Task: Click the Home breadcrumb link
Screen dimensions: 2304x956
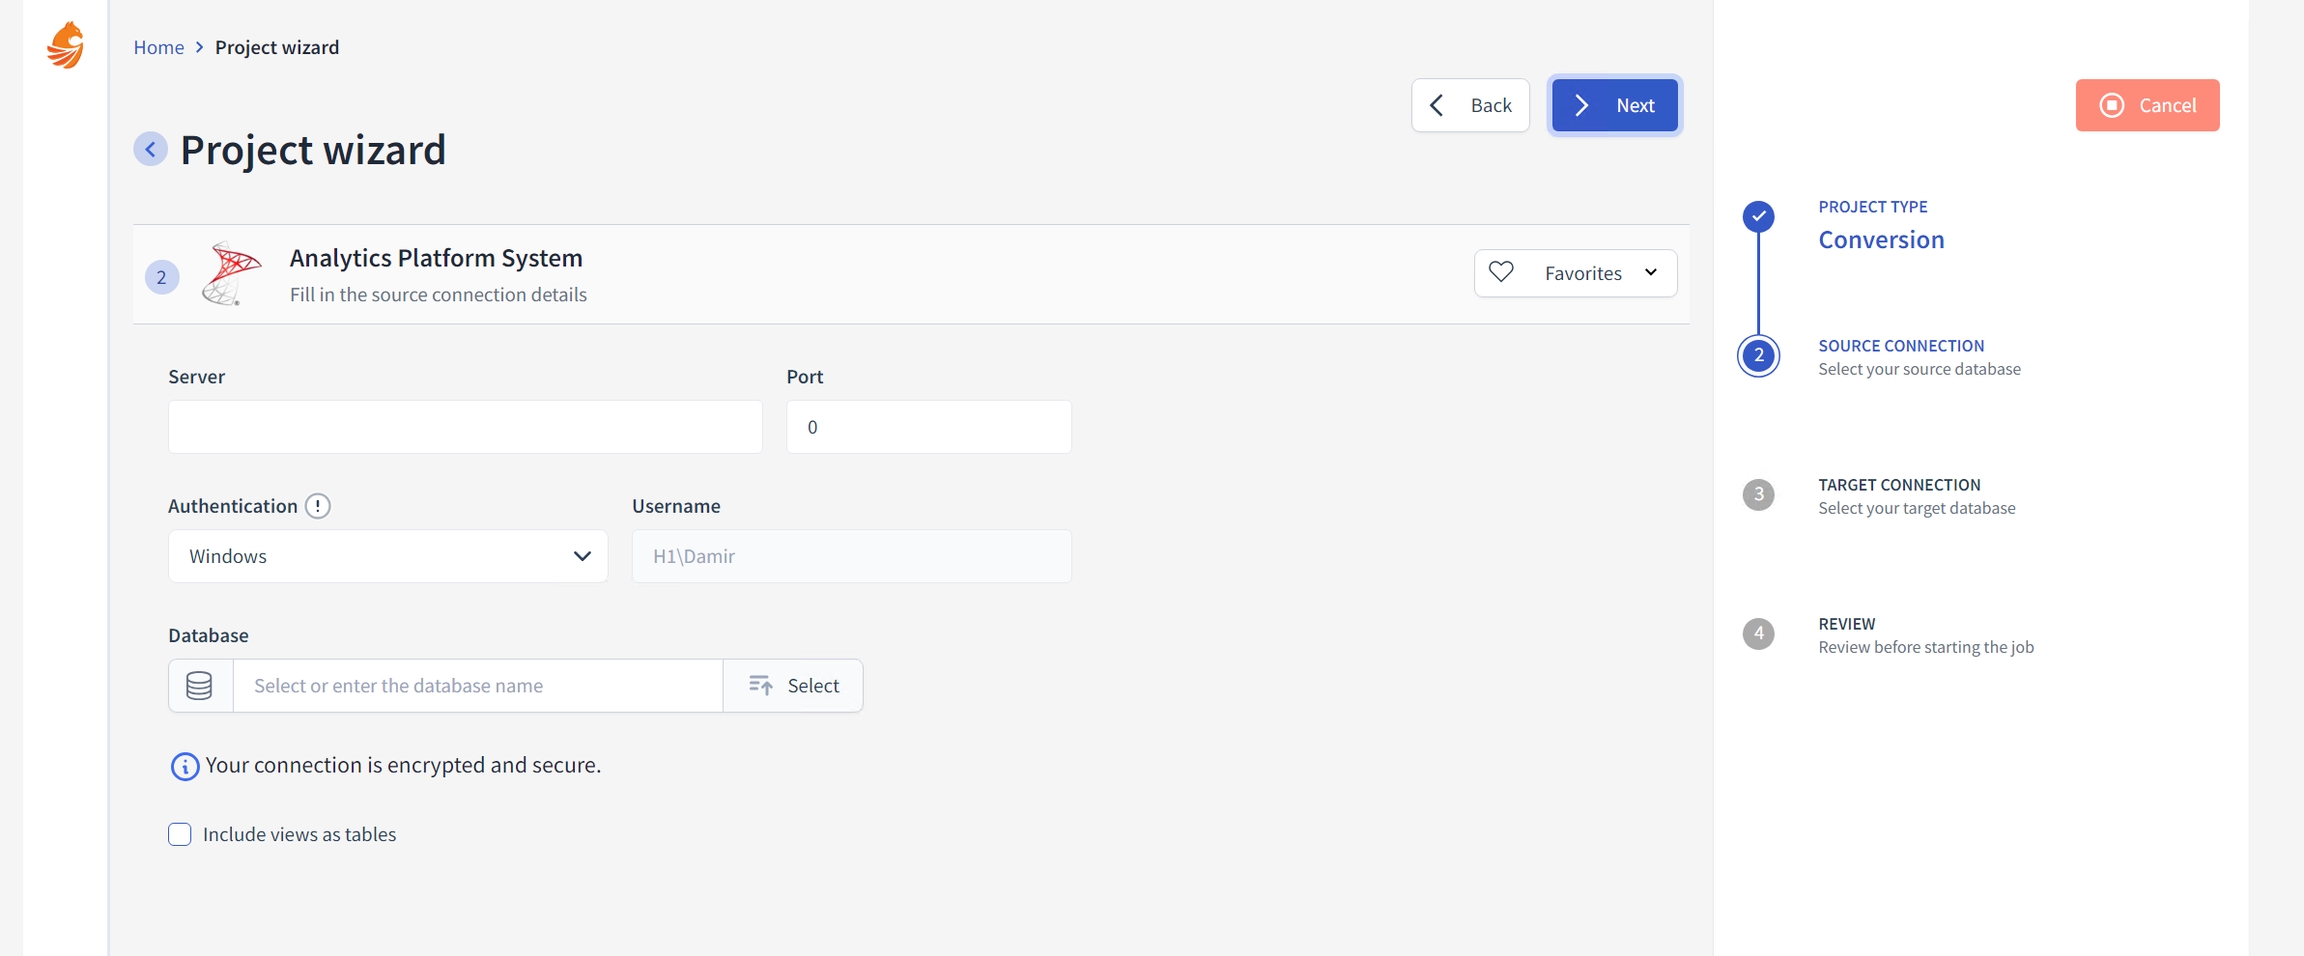Action: 158,47
